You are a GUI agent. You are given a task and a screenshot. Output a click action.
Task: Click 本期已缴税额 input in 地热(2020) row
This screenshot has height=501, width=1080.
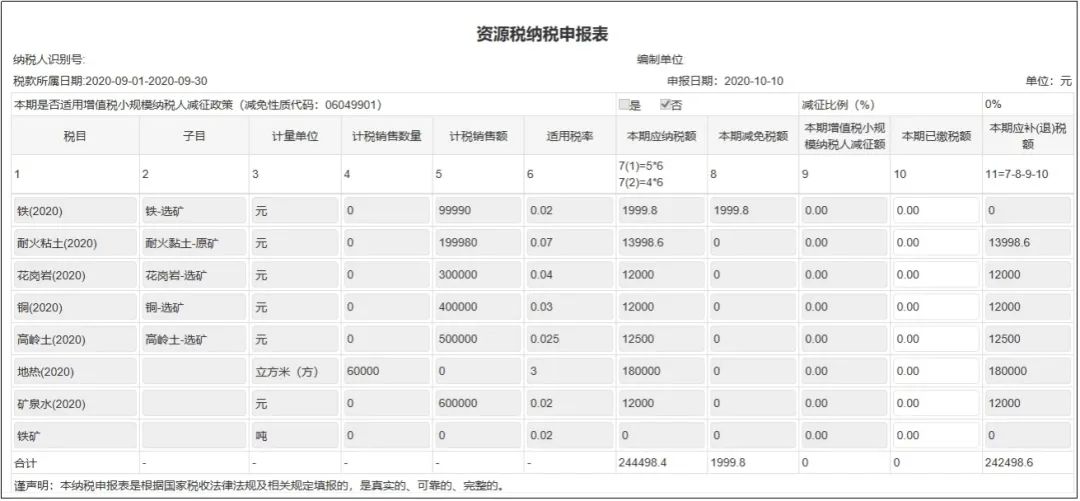935,371
